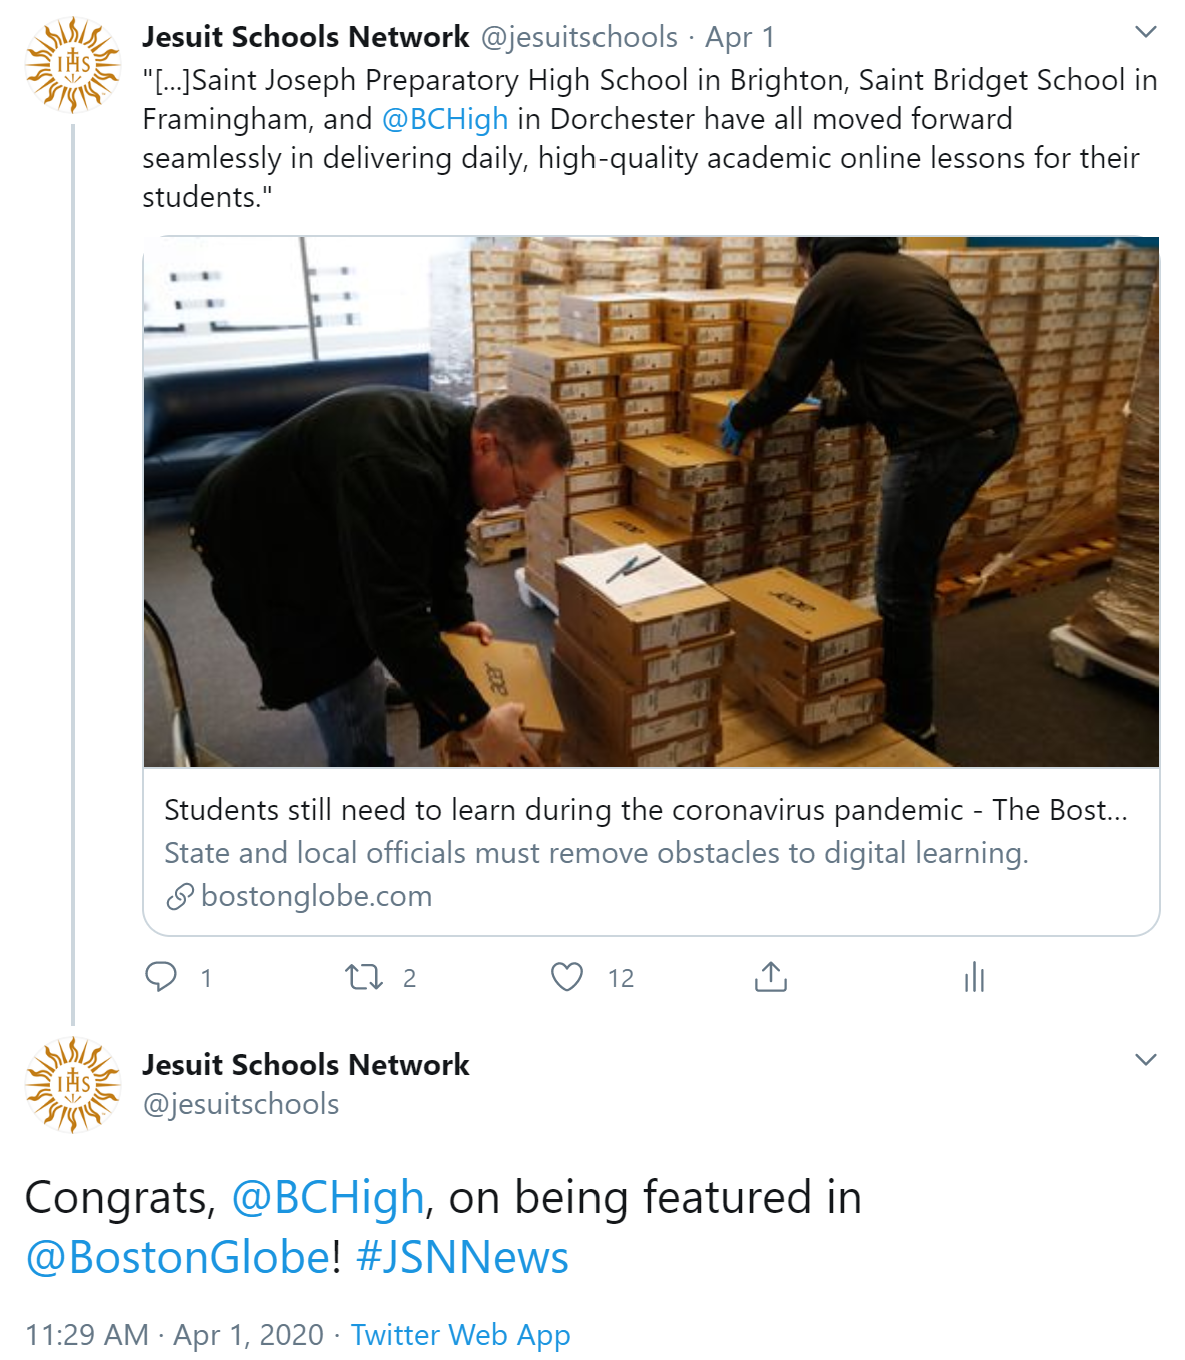The height and width of the screenshot is (1360, 1185).
Task: View tweet analytics bar chart icon
Action: [974, 976]
